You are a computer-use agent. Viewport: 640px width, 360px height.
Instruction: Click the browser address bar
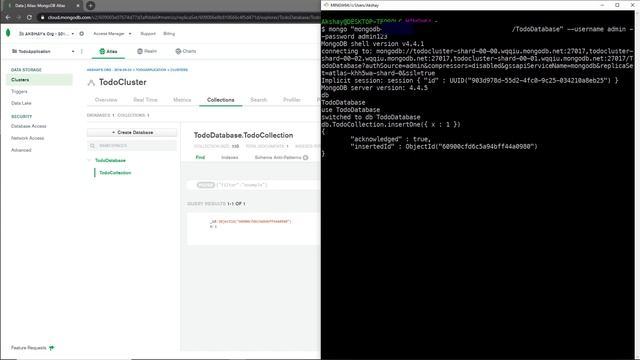pyautogui.click(x=180, y=18)
